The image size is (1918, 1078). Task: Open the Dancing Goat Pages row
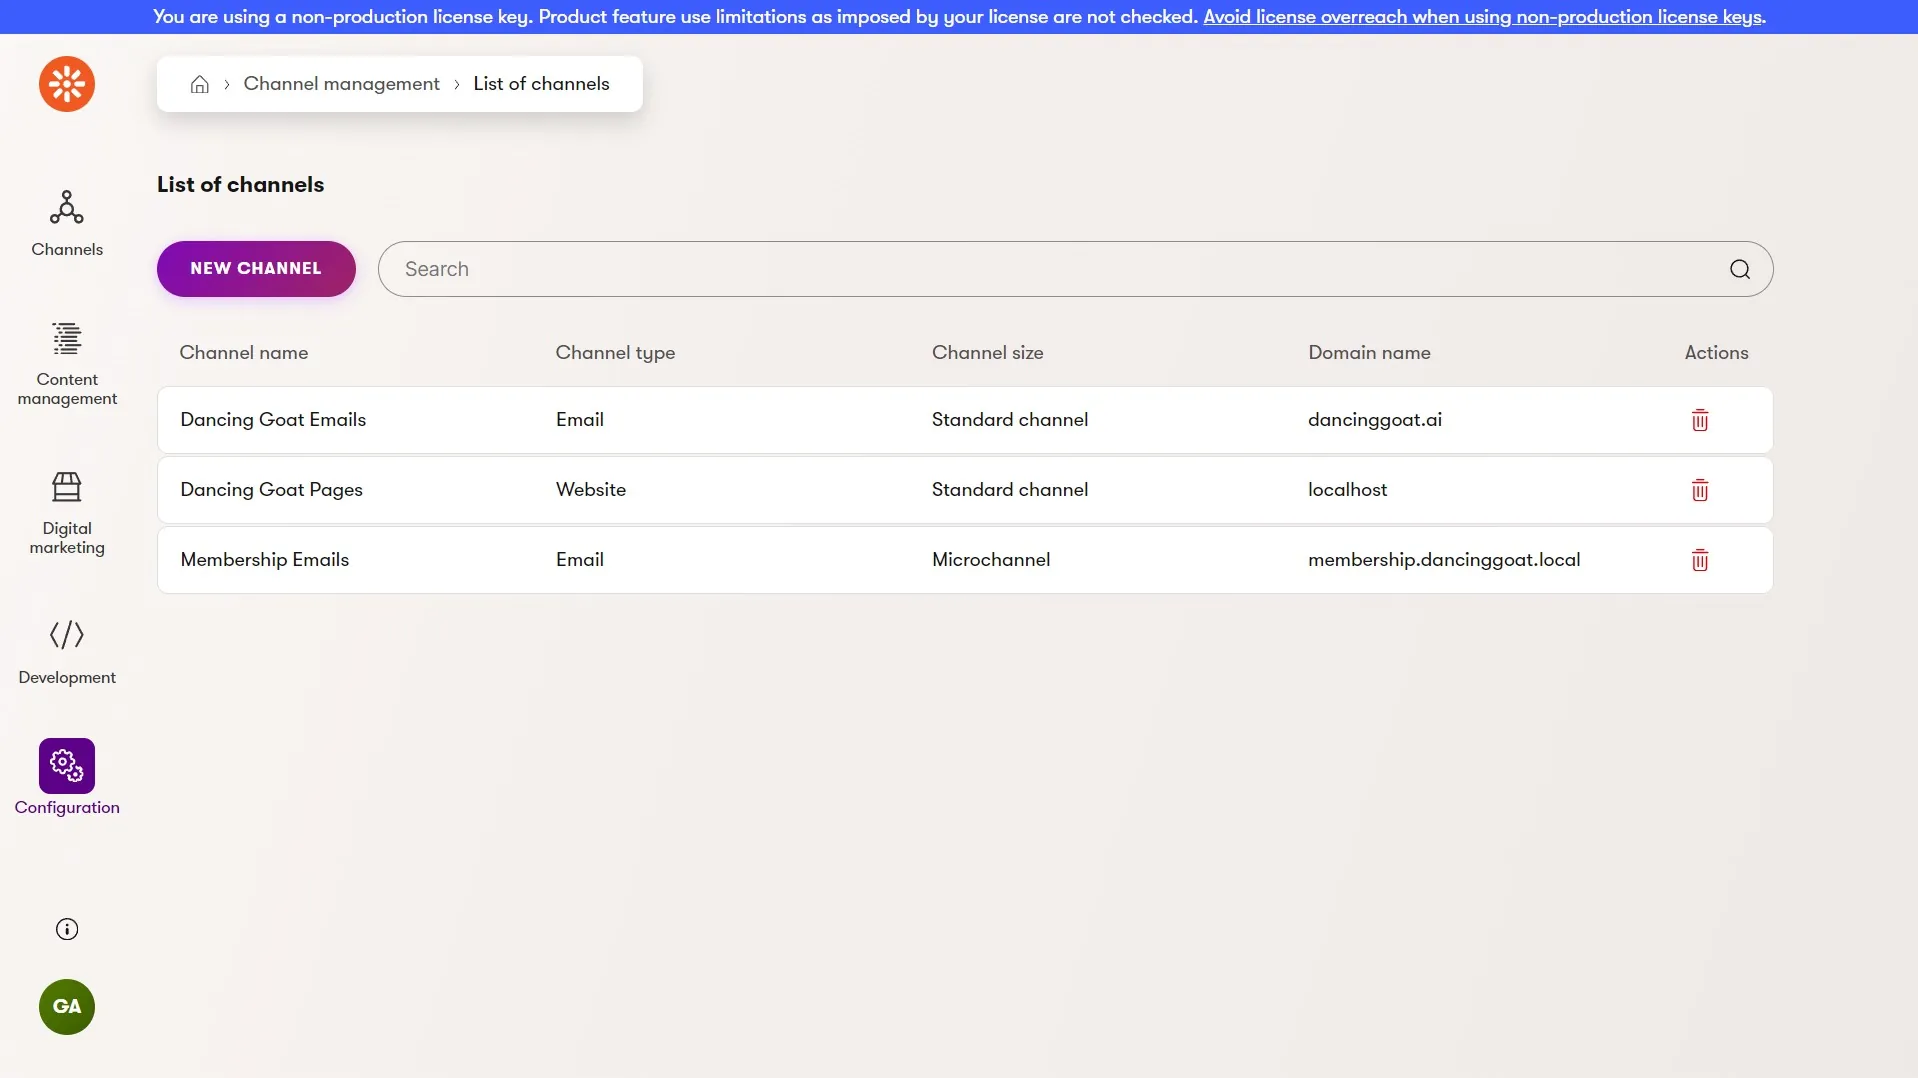coord(965,490)
